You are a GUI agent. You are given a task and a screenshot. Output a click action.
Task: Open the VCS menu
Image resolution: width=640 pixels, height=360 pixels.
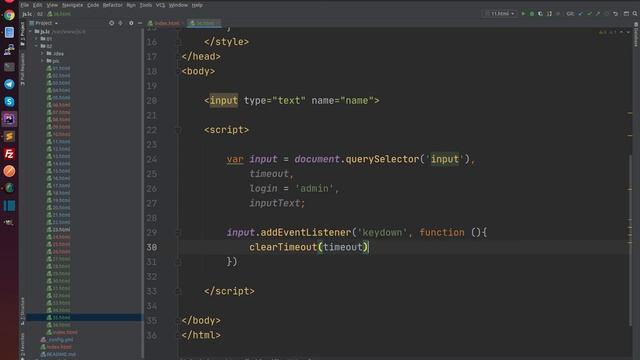coord(160,5)
